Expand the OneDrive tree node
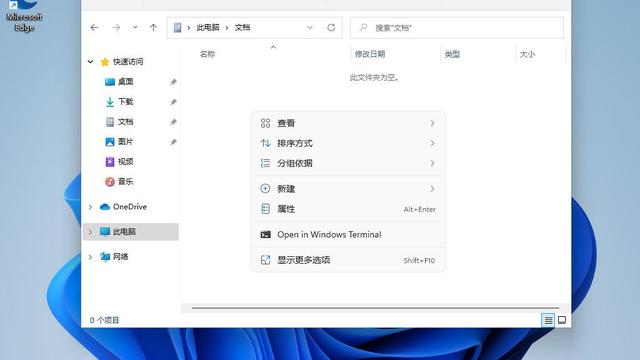This screenshot has width=640, height=360. coord(90,207)
